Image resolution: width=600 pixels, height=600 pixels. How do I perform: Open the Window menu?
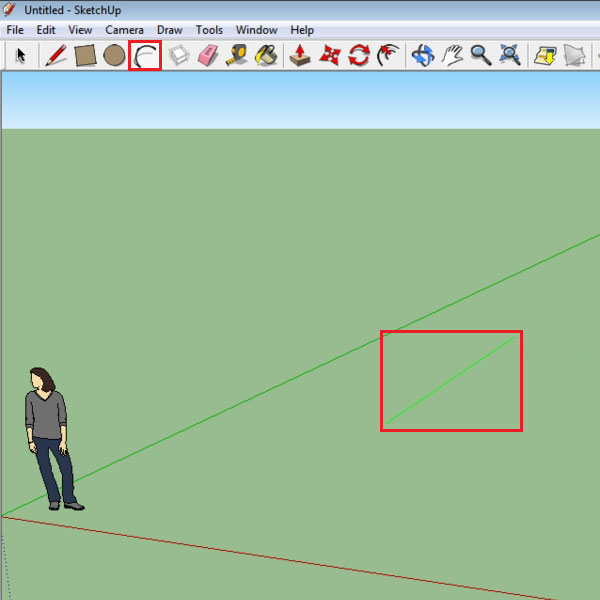coord(256,30)
